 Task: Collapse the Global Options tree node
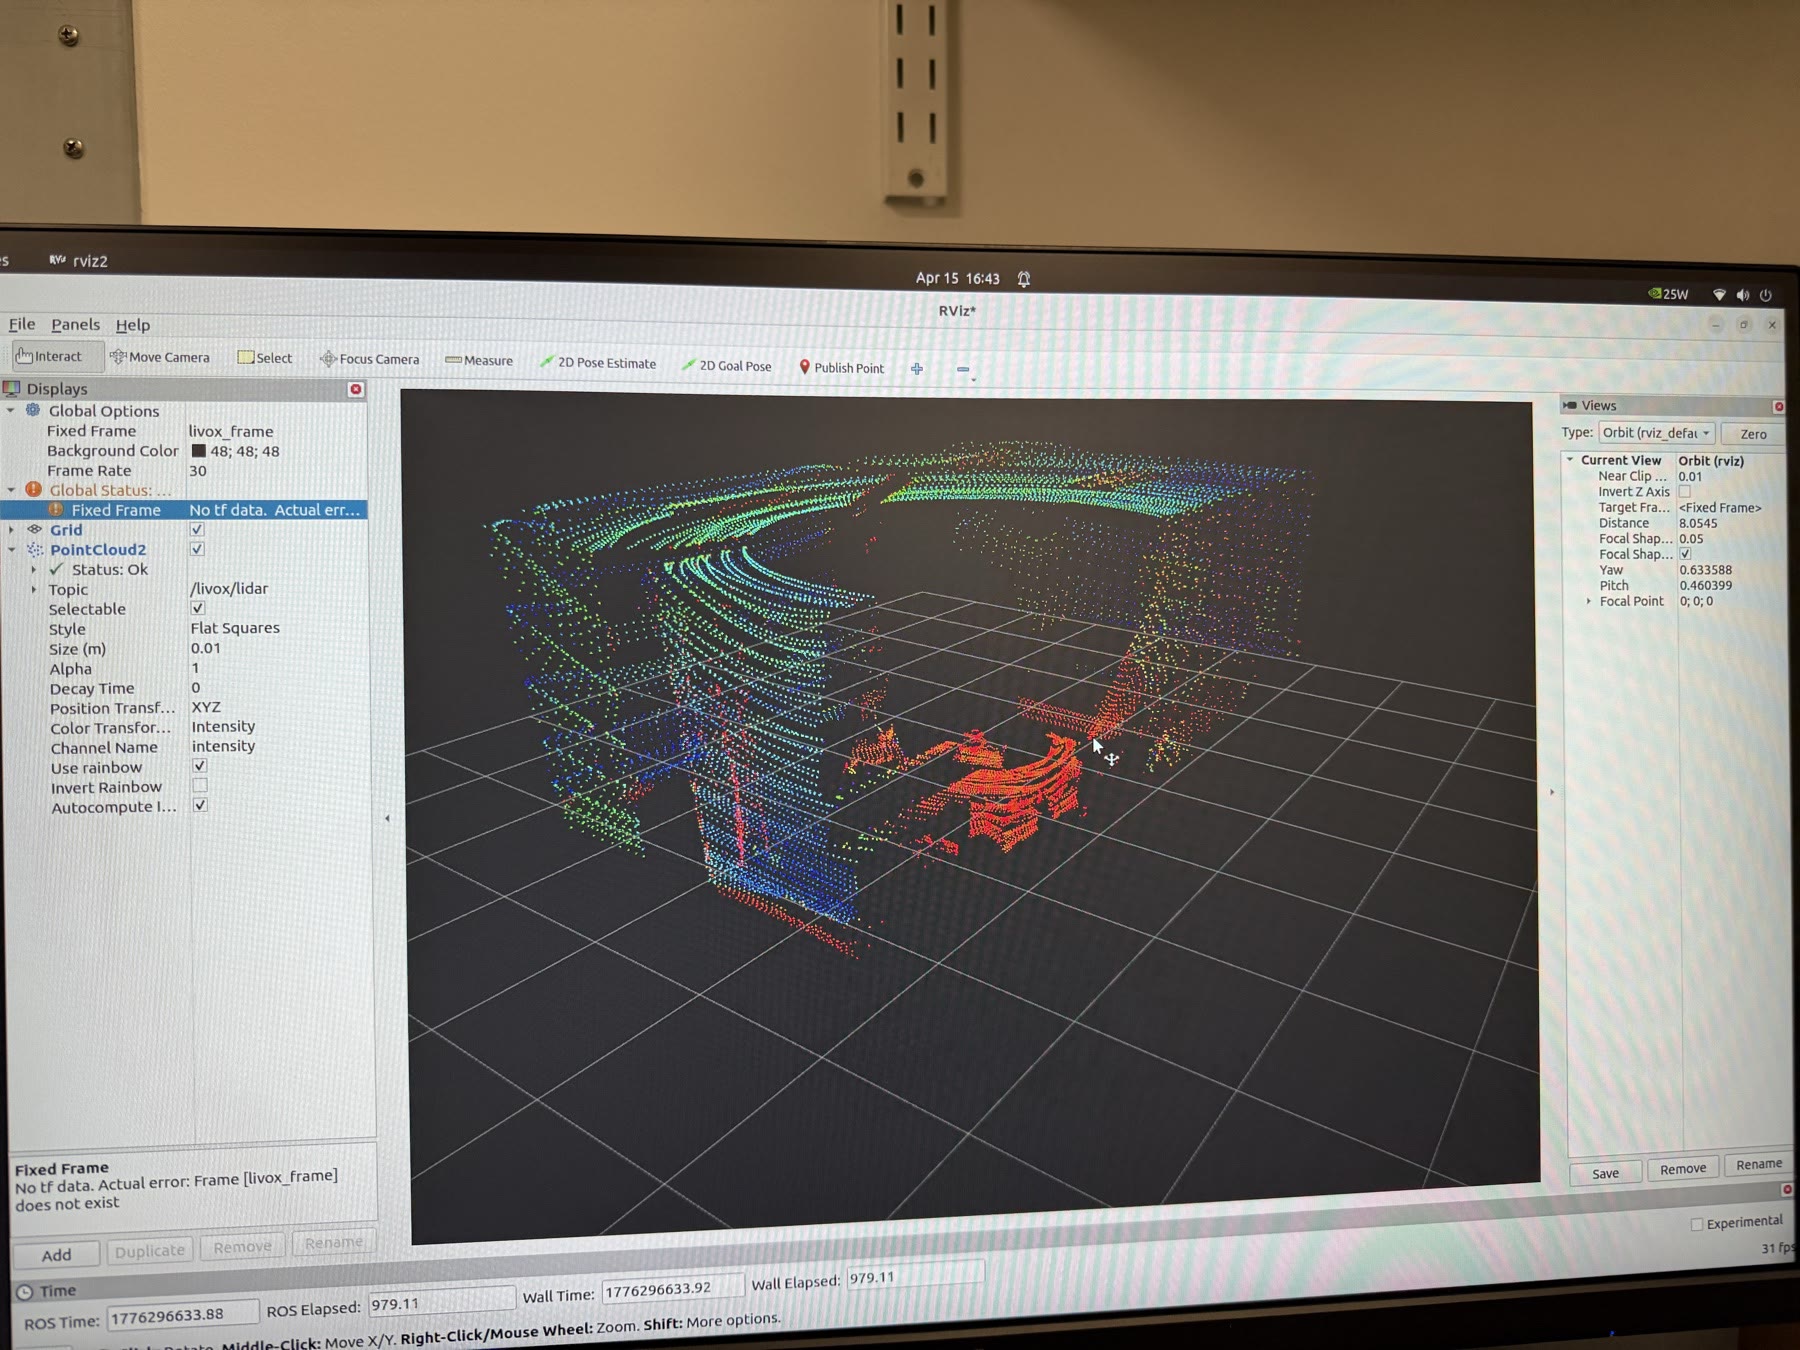pos(11,410)
